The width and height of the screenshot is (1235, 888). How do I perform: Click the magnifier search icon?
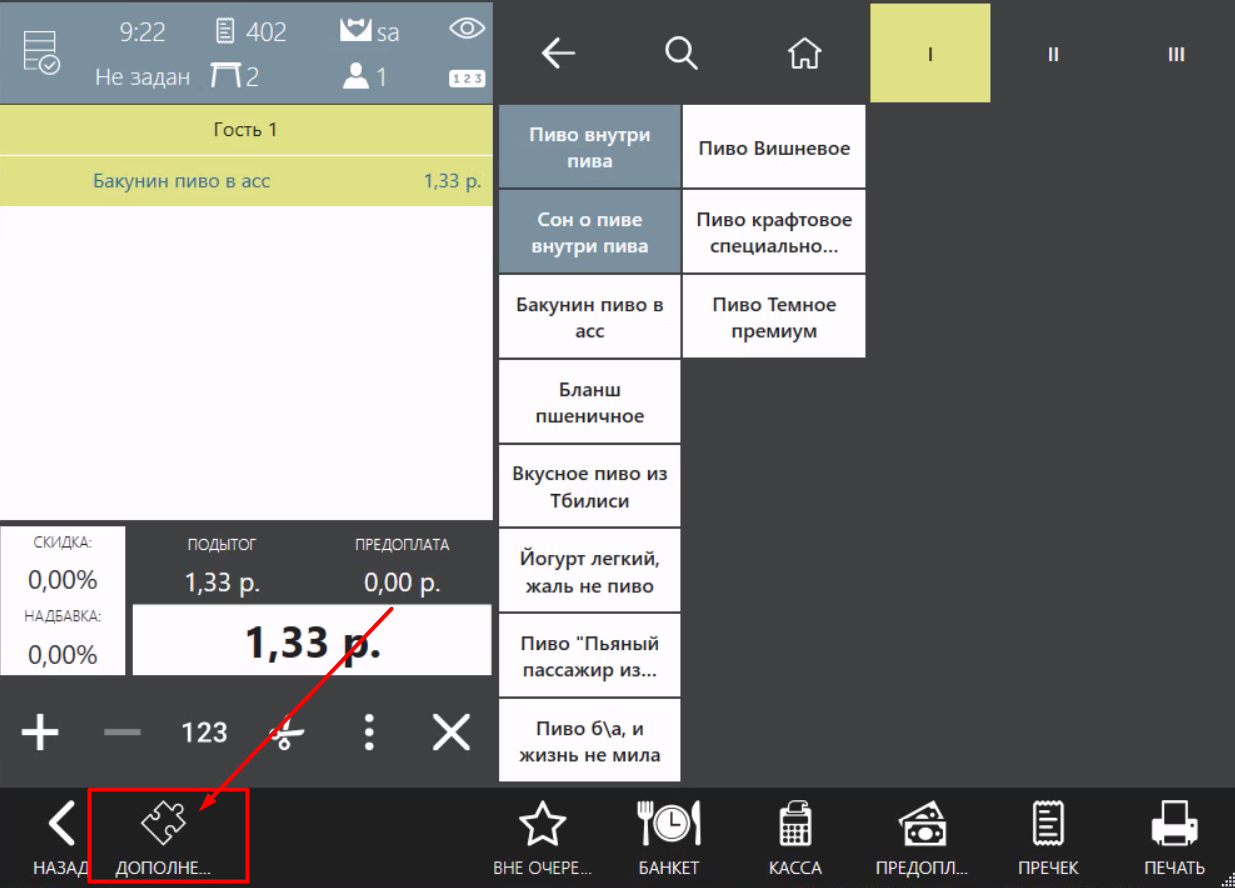pyautogui.click(x=681, y=54)
